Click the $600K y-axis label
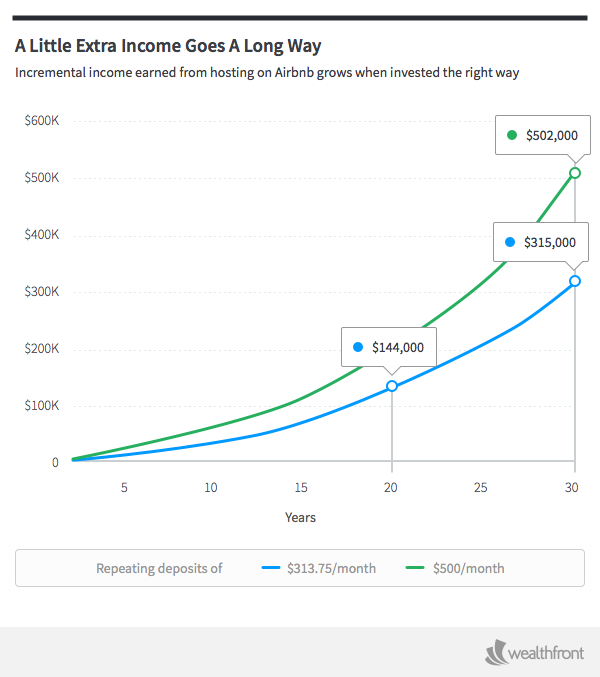The height and width of the screenshot is (677, 600). 42,121
